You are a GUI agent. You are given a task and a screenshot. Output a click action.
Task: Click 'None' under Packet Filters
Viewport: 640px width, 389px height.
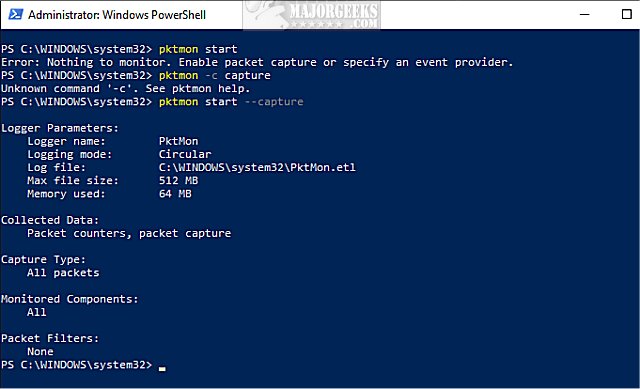pos(40,351)
